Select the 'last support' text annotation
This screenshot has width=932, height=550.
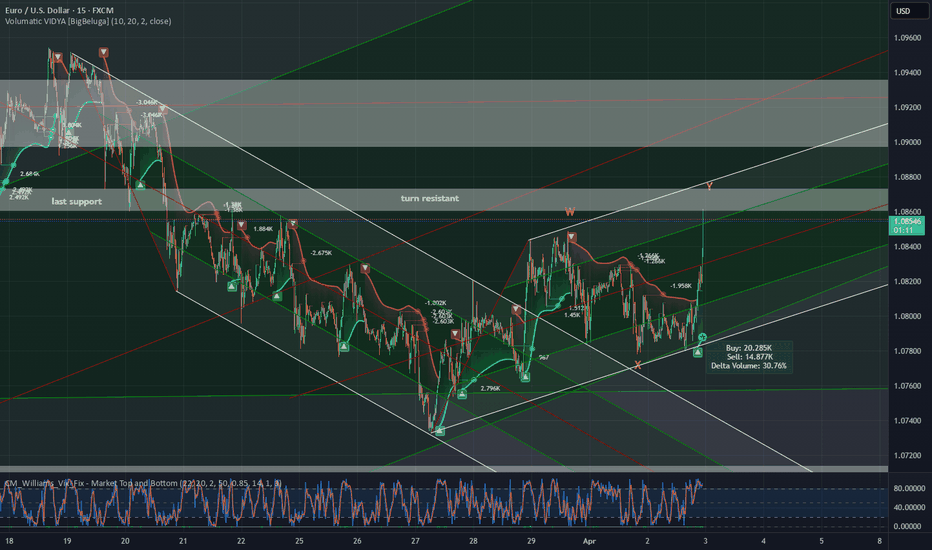click(x=77, y=202)
